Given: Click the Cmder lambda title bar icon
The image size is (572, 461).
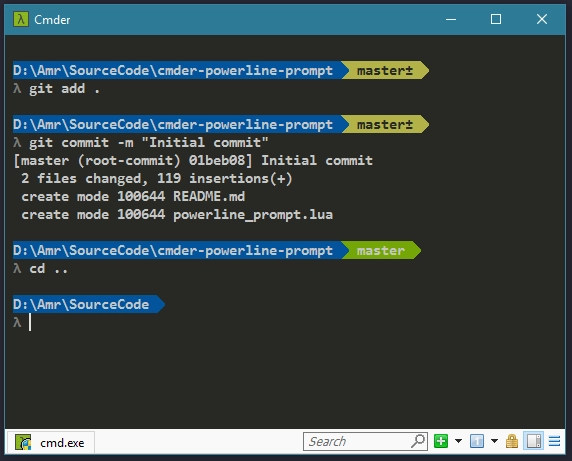Looking at the screenshot, I should (21, 19).
